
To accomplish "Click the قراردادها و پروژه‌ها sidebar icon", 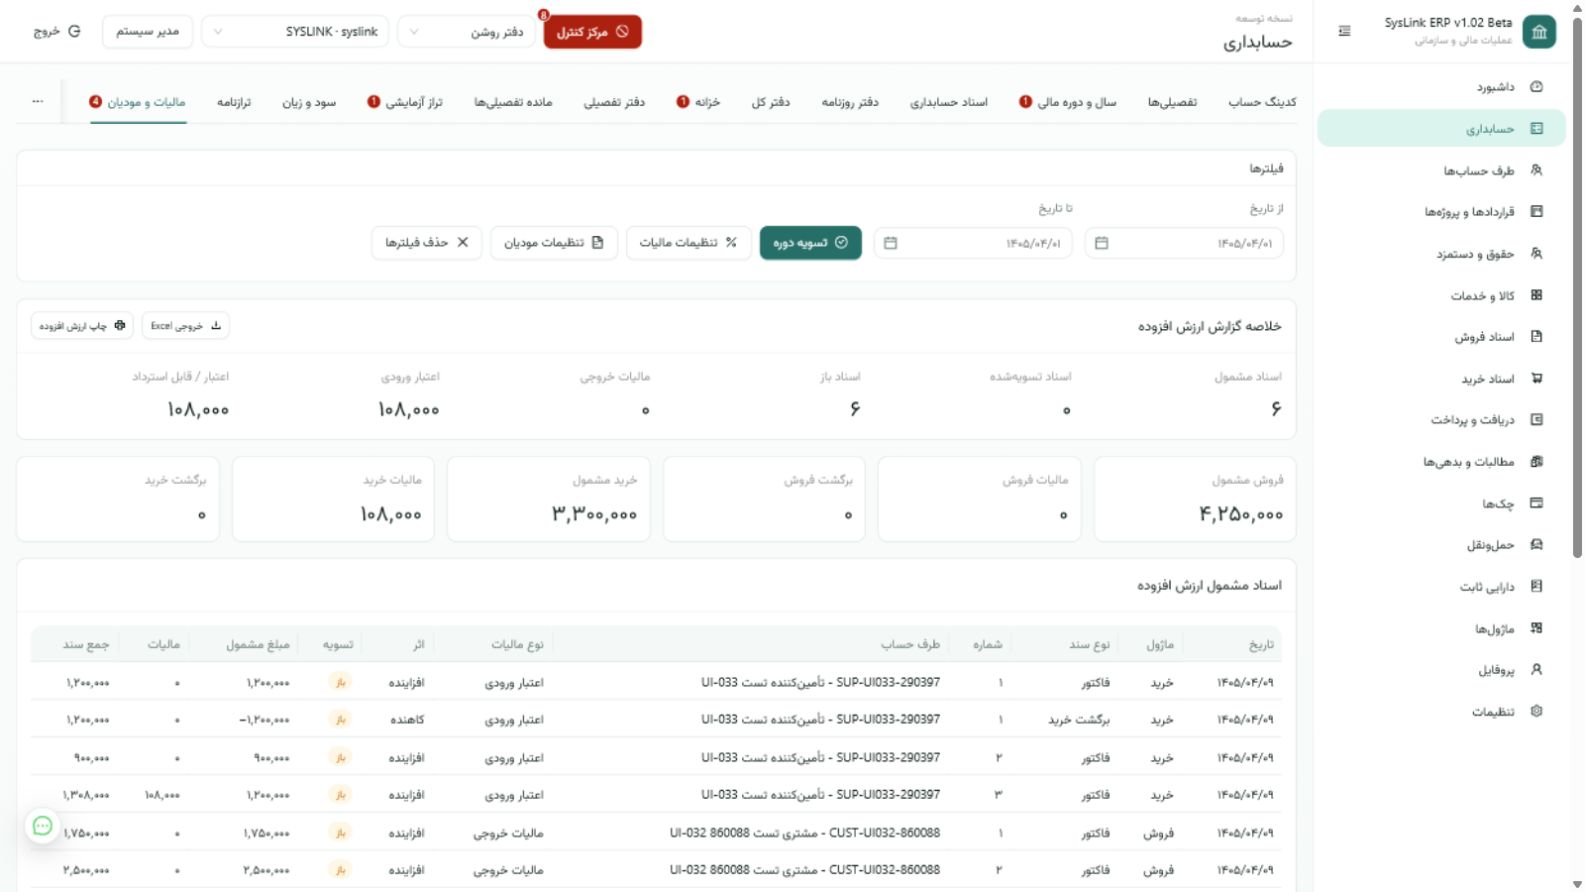I will 1537,212.
